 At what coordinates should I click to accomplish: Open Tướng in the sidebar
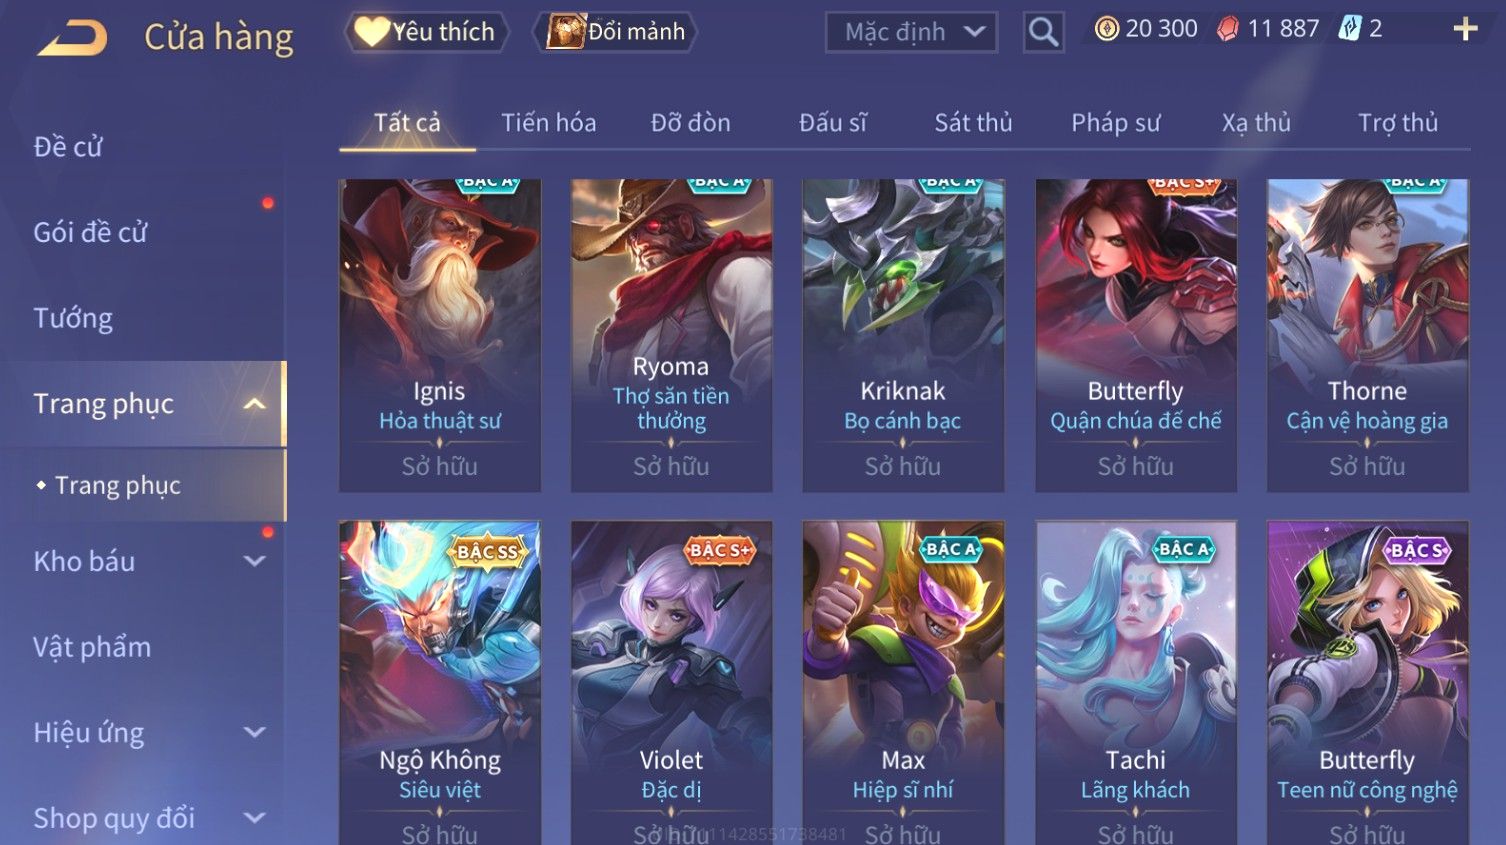pos(73,319)
